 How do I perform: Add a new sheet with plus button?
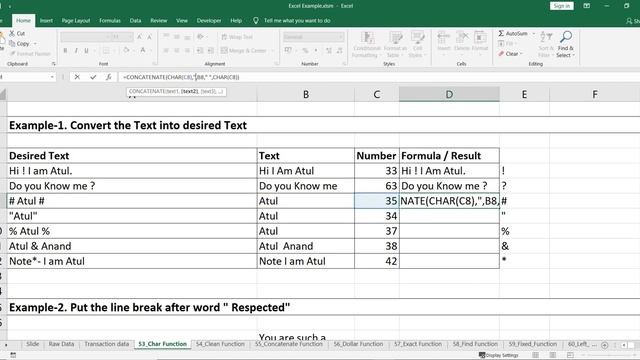pyautogui.click(x=605, y=345)
